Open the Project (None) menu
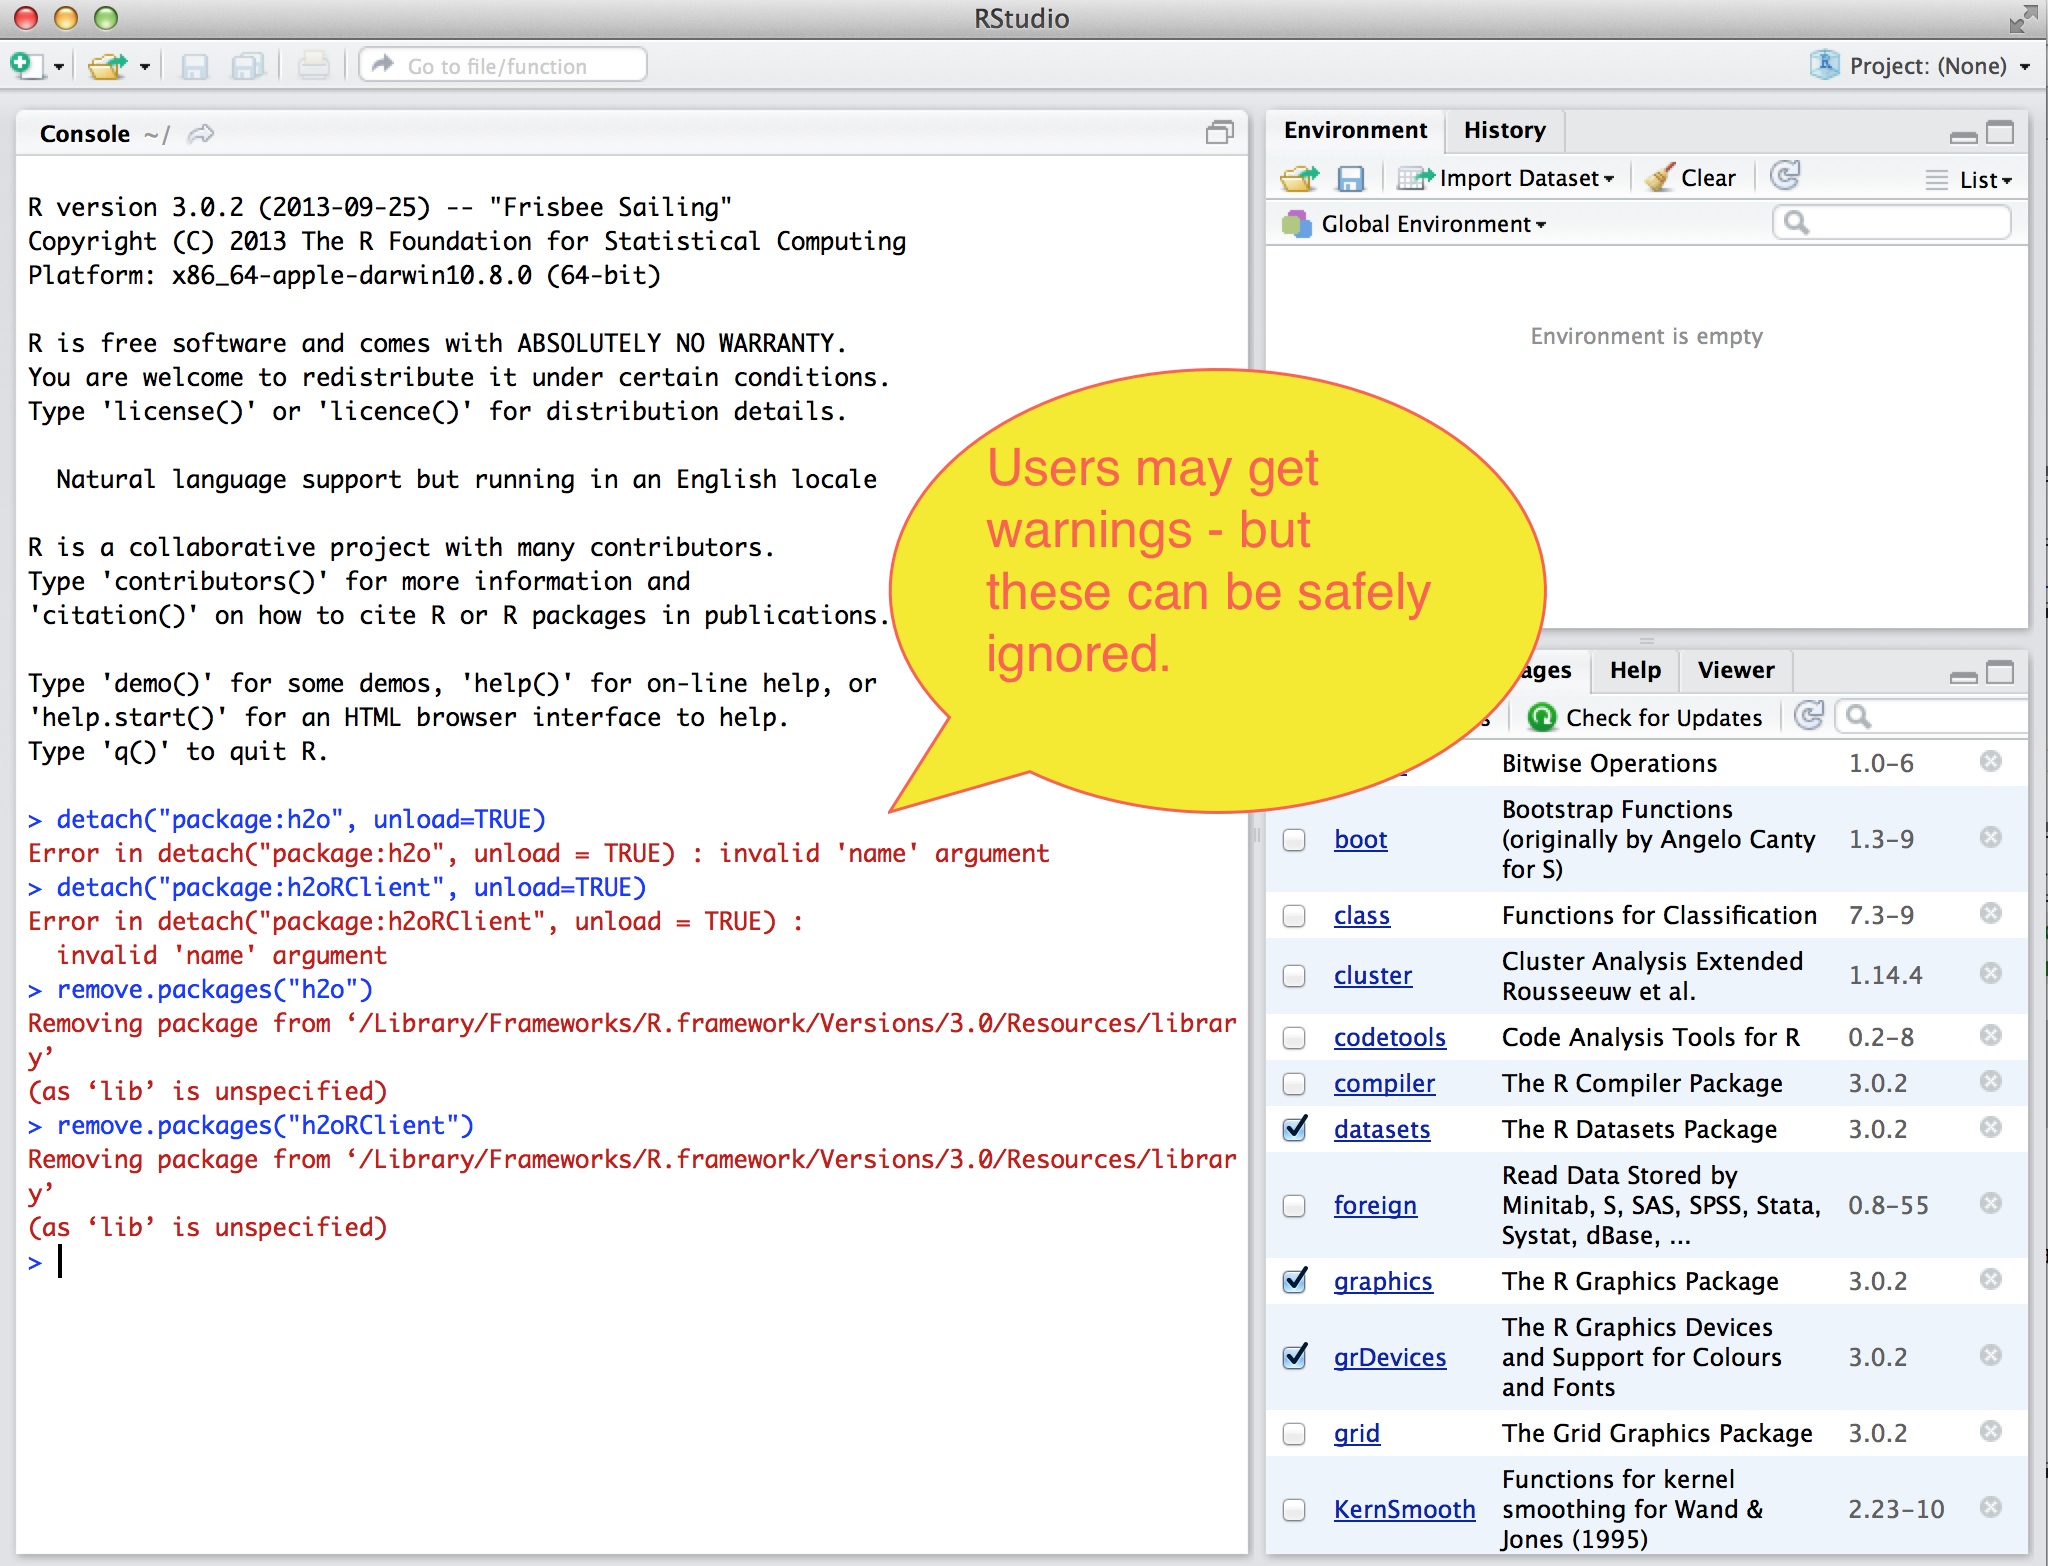 [1925, 66]
